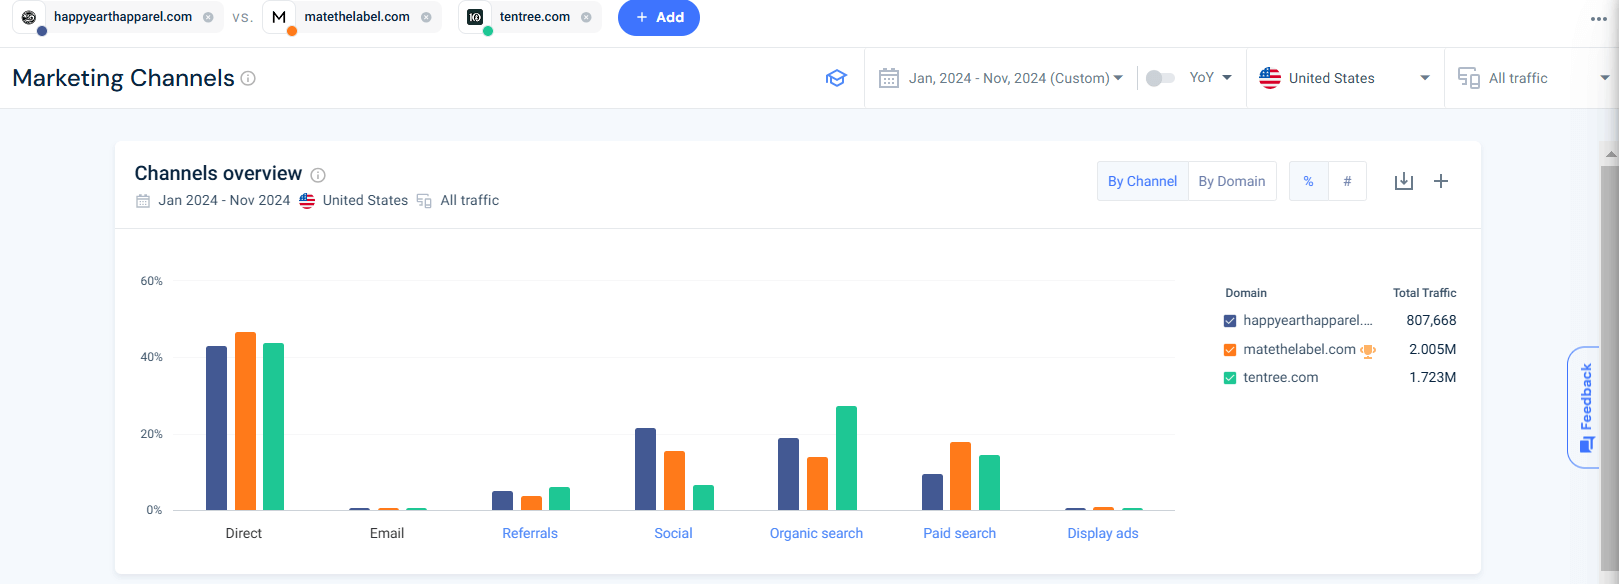Click the blue Direct bar for happyearthapparel
The image size is (1619, 584).
click(216, 428)
